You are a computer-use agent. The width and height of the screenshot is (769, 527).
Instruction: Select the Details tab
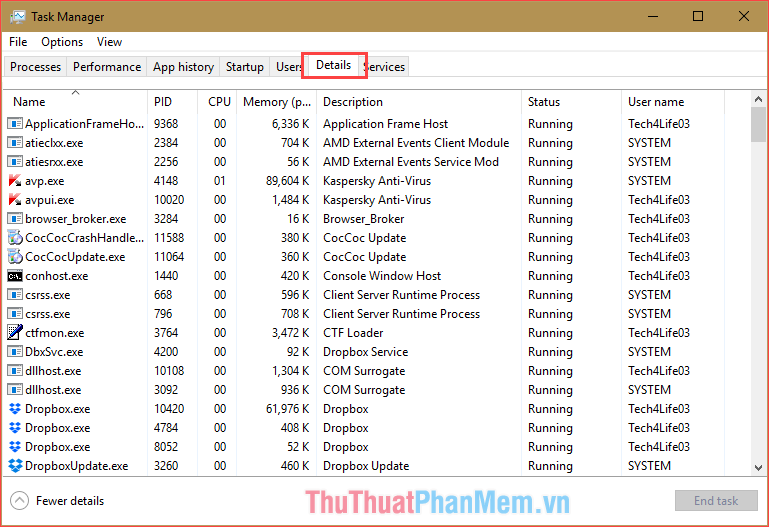[333, 65]
